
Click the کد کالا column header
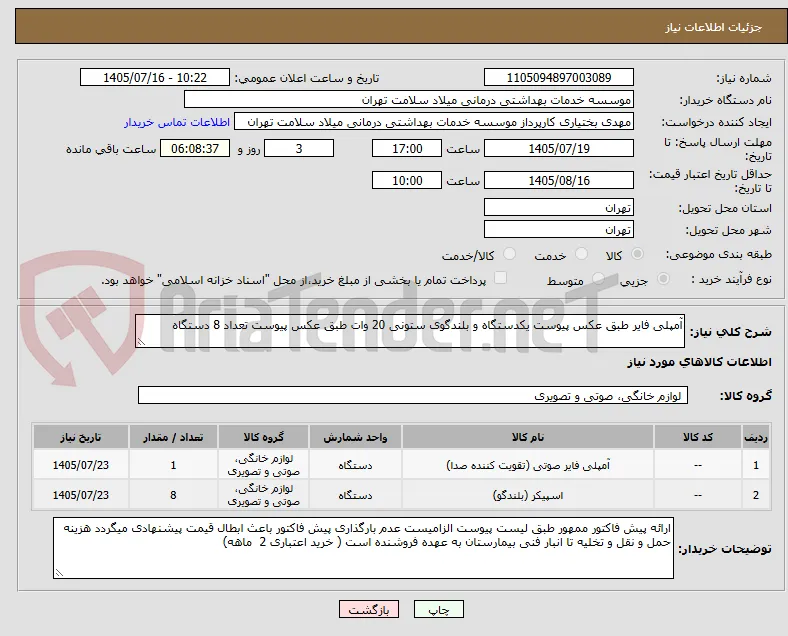coord(698,437)
